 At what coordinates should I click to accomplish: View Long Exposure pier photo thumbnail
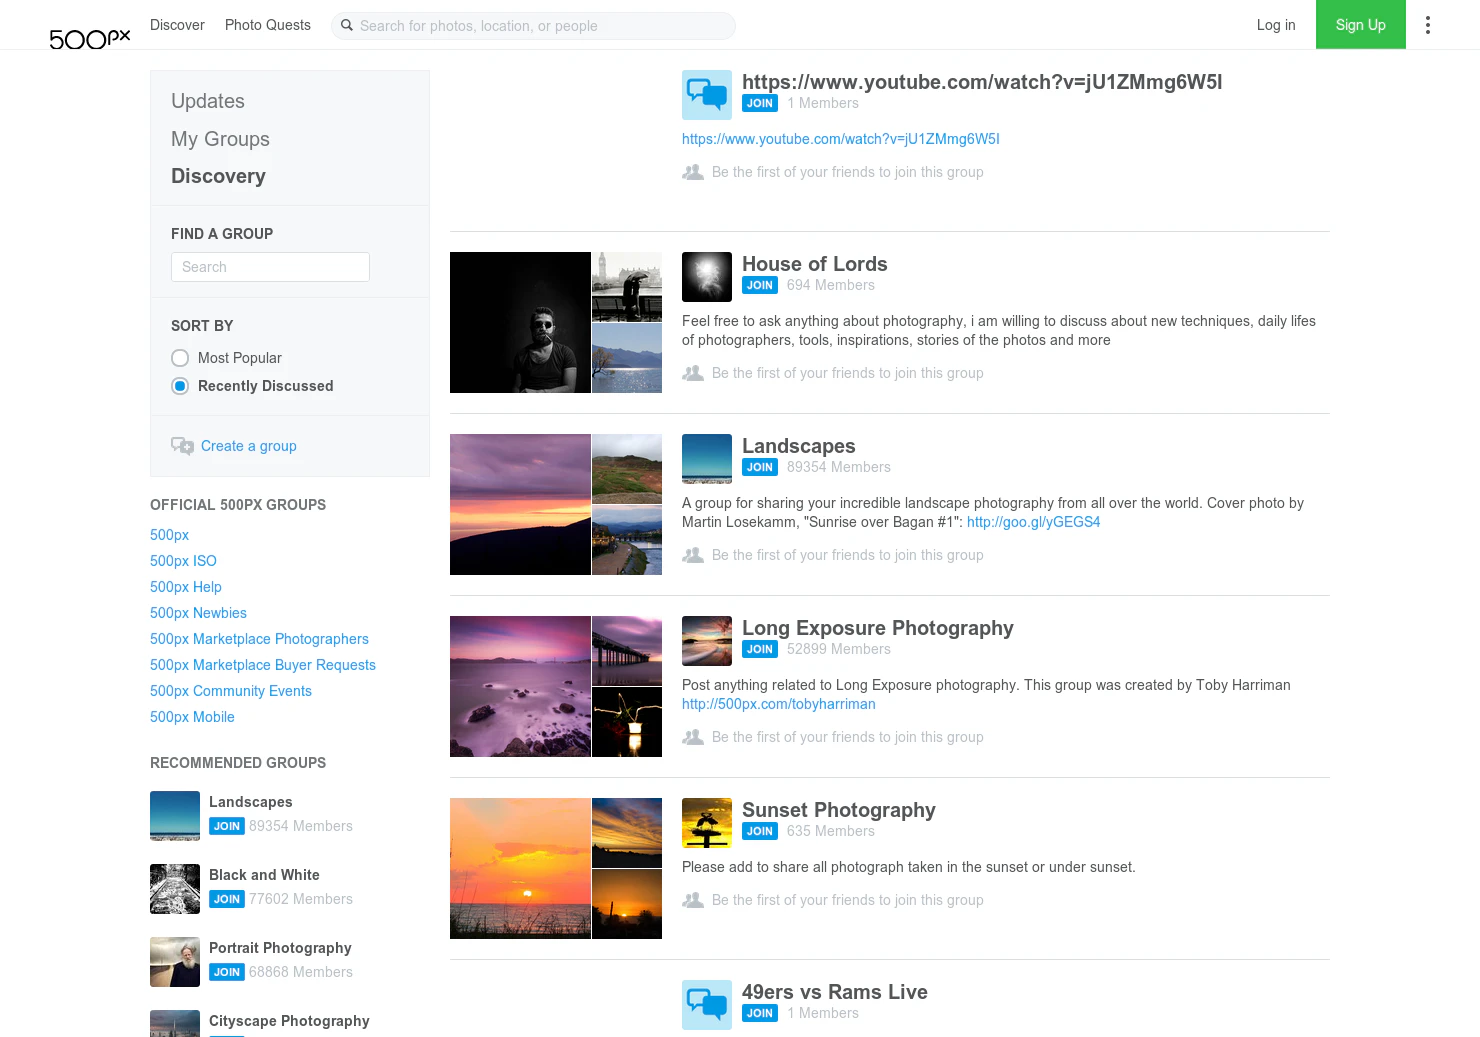point(627,650)
